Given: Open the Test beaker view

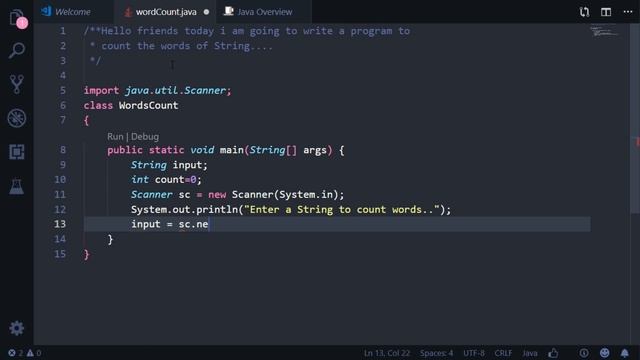Looking at the screenshot, I should (x=17, y=186).
